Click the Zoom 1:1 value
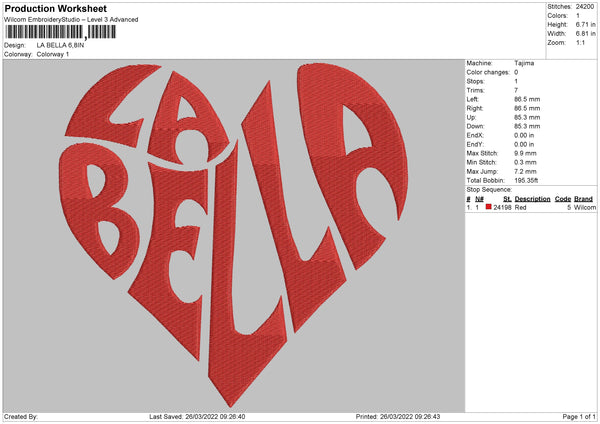Image resolution: width=600 pixels, height=424 pixels. click(580, 43)
